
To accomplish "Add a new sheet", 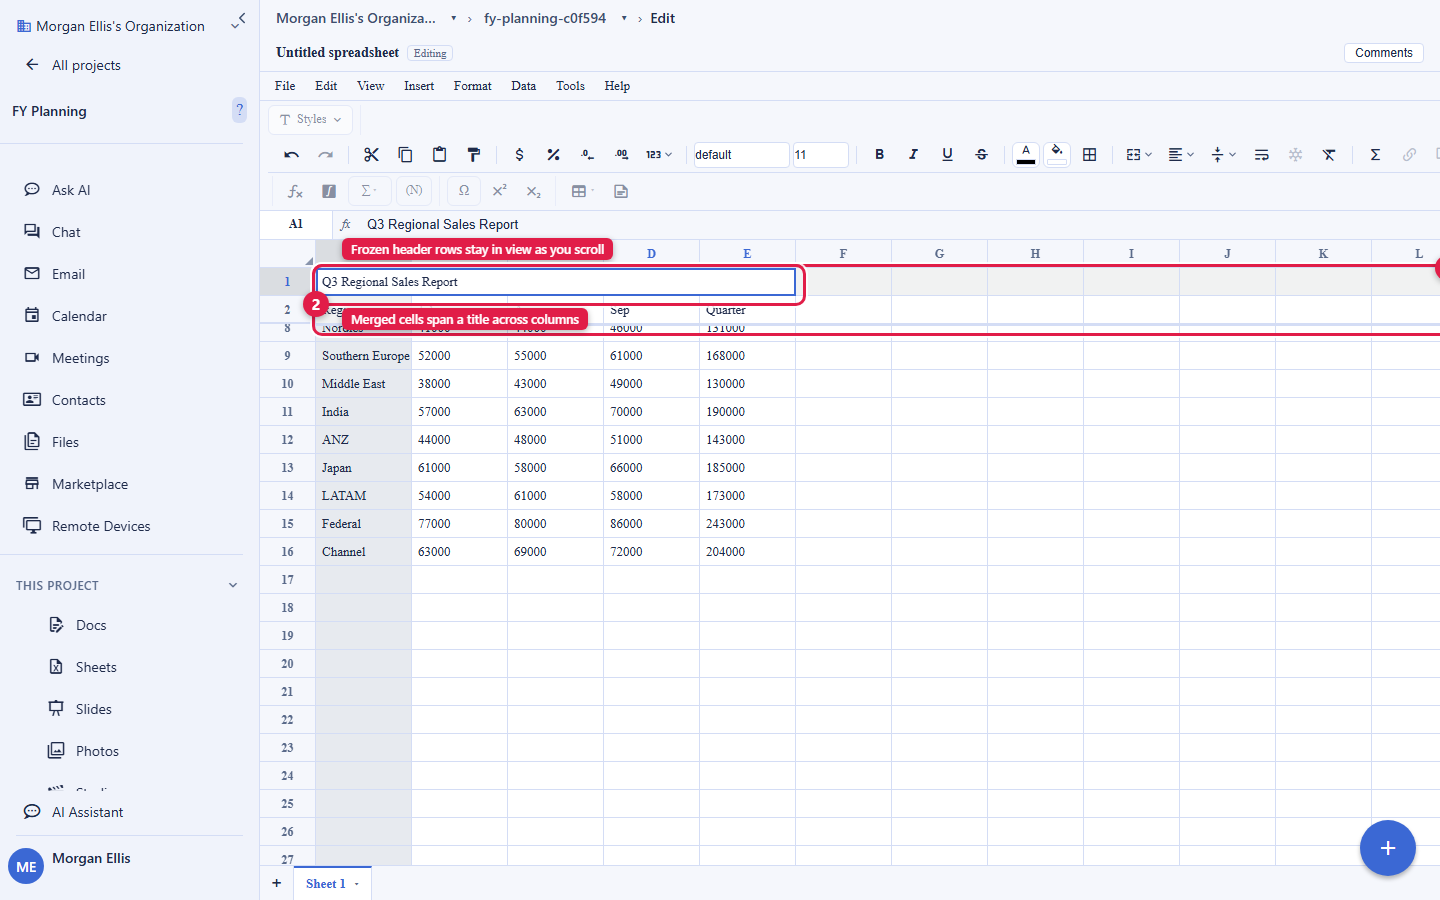I will (x=277, y=884).
